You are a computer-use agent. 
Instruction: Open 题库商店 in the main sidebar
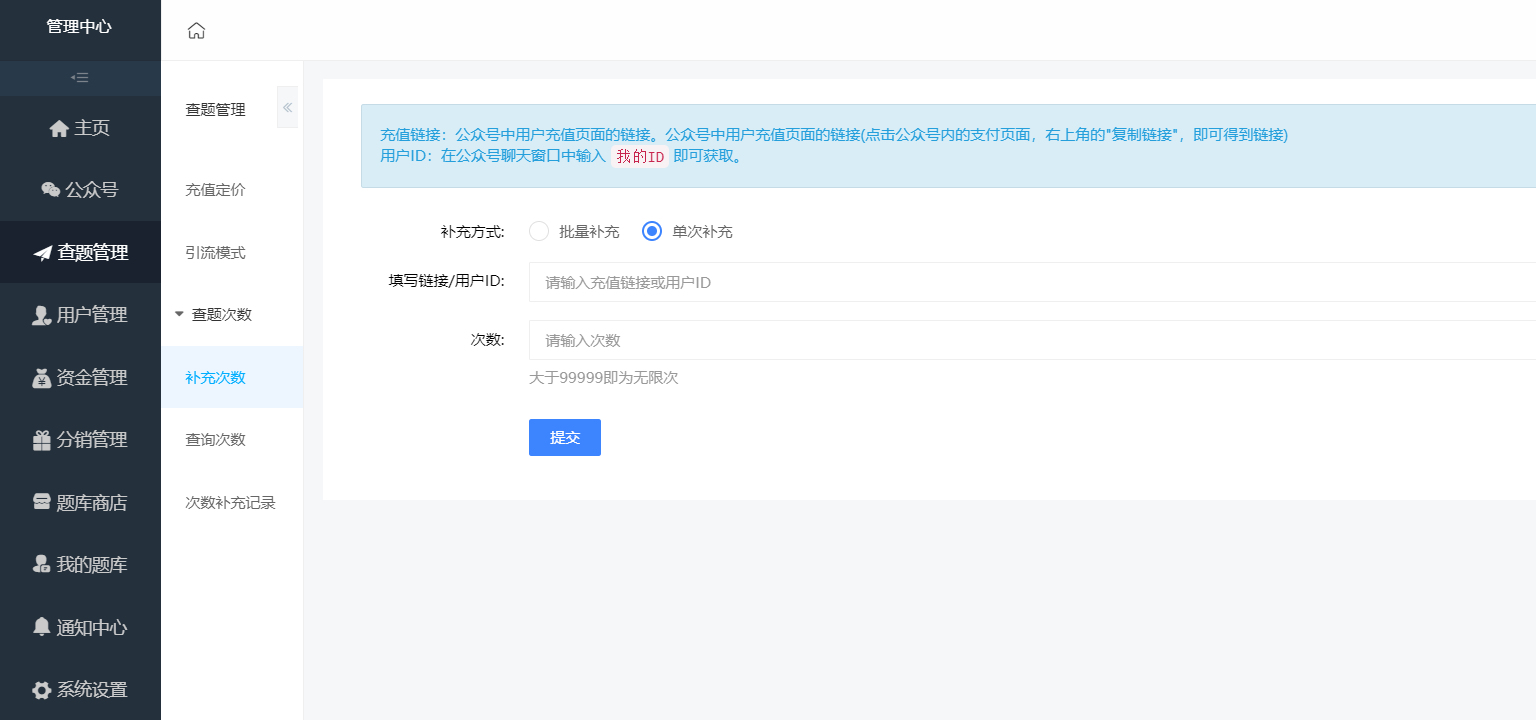point(80,503)
